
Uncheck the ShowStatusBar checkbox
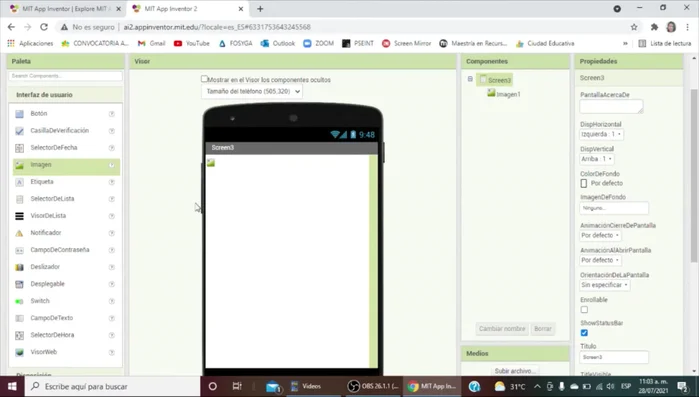(584, 333)
